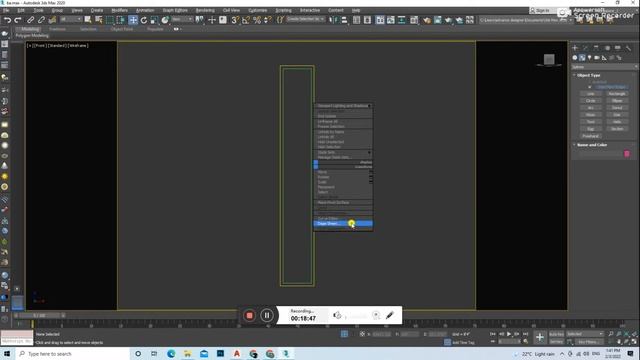Choose the Select Object tool
This screenshot has height=360, width=640.
pyautogui.click(x=88, y=20)
